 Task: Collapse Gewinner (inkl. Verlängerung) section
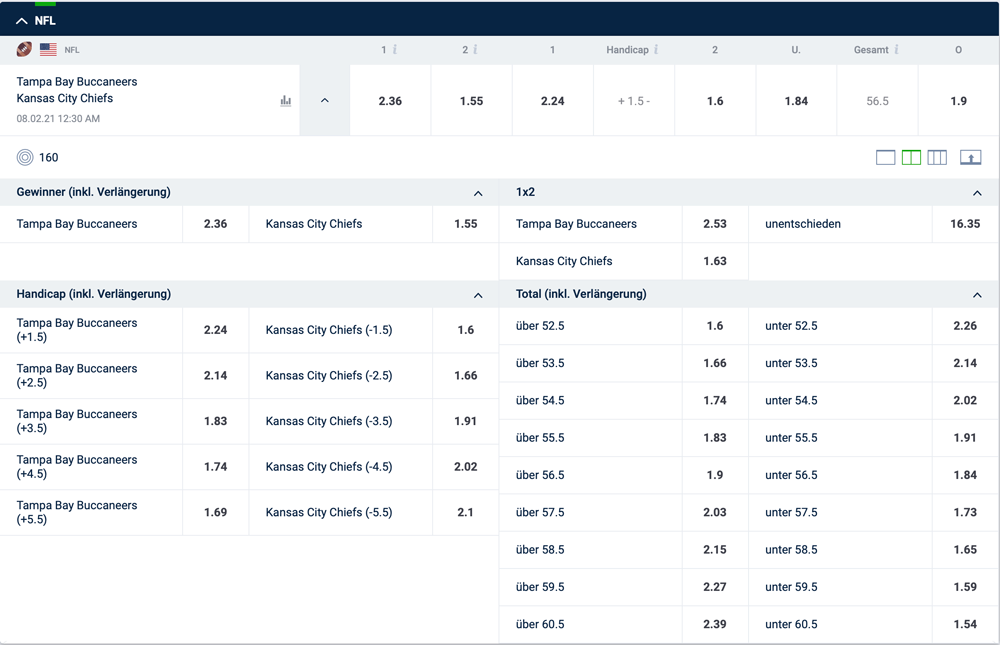click(478, 193)
